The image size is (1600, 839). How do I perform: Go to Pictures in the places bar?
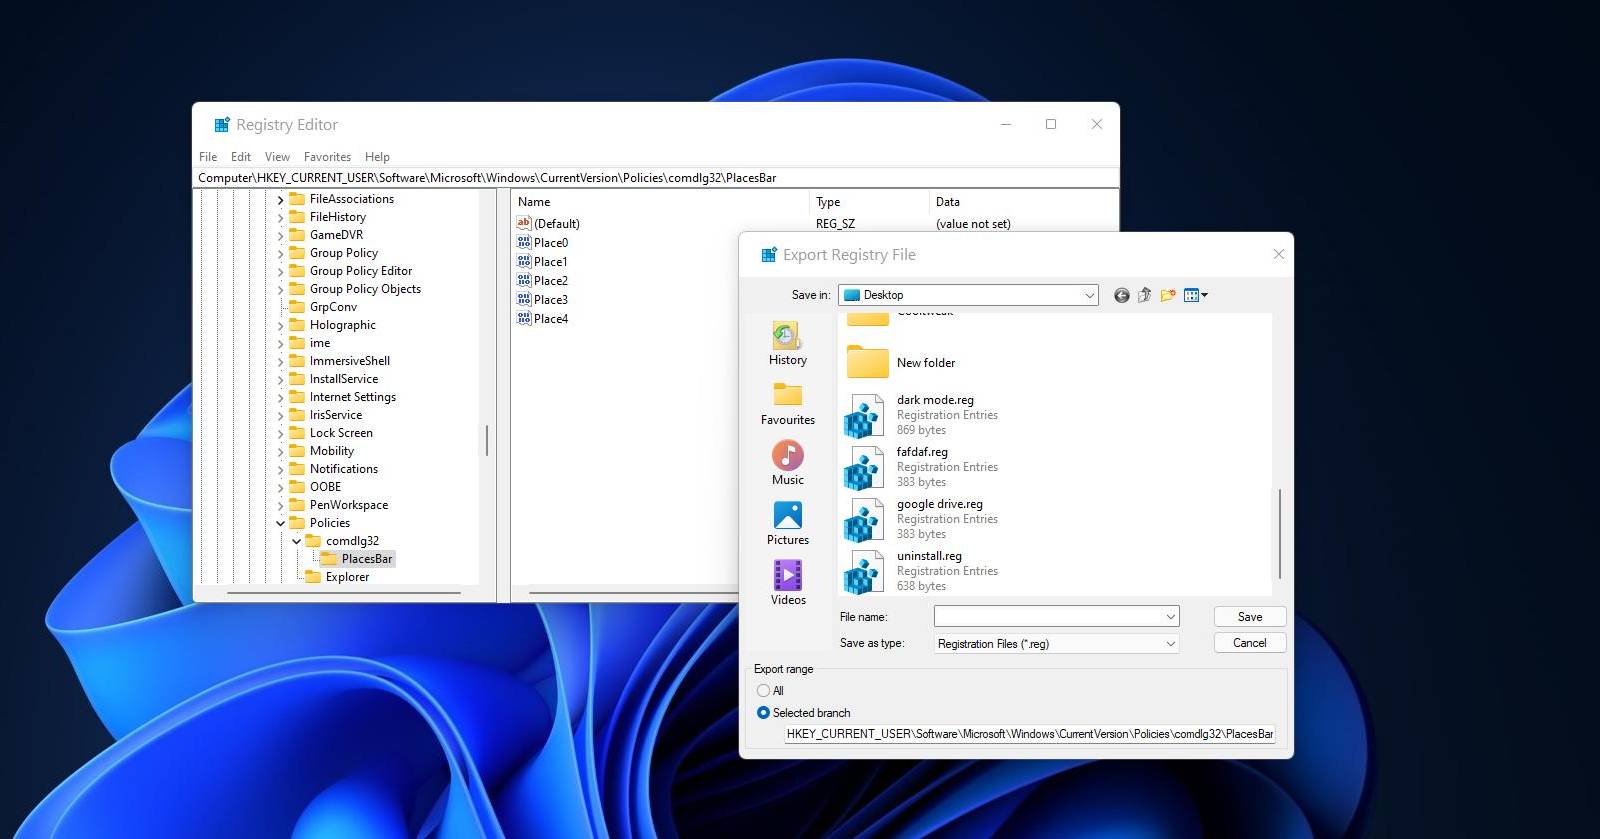[x=787, y=523]
